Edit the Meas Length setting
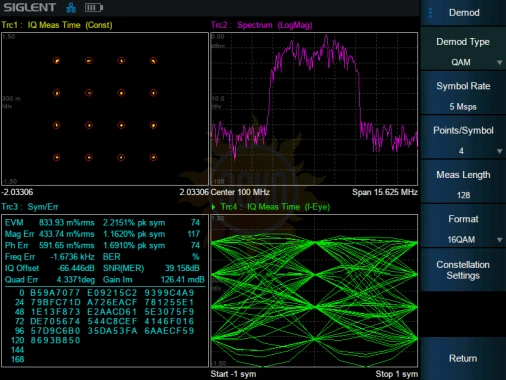Screen dimensions: 506x380 pyautogui.click(x=463, y=182)
